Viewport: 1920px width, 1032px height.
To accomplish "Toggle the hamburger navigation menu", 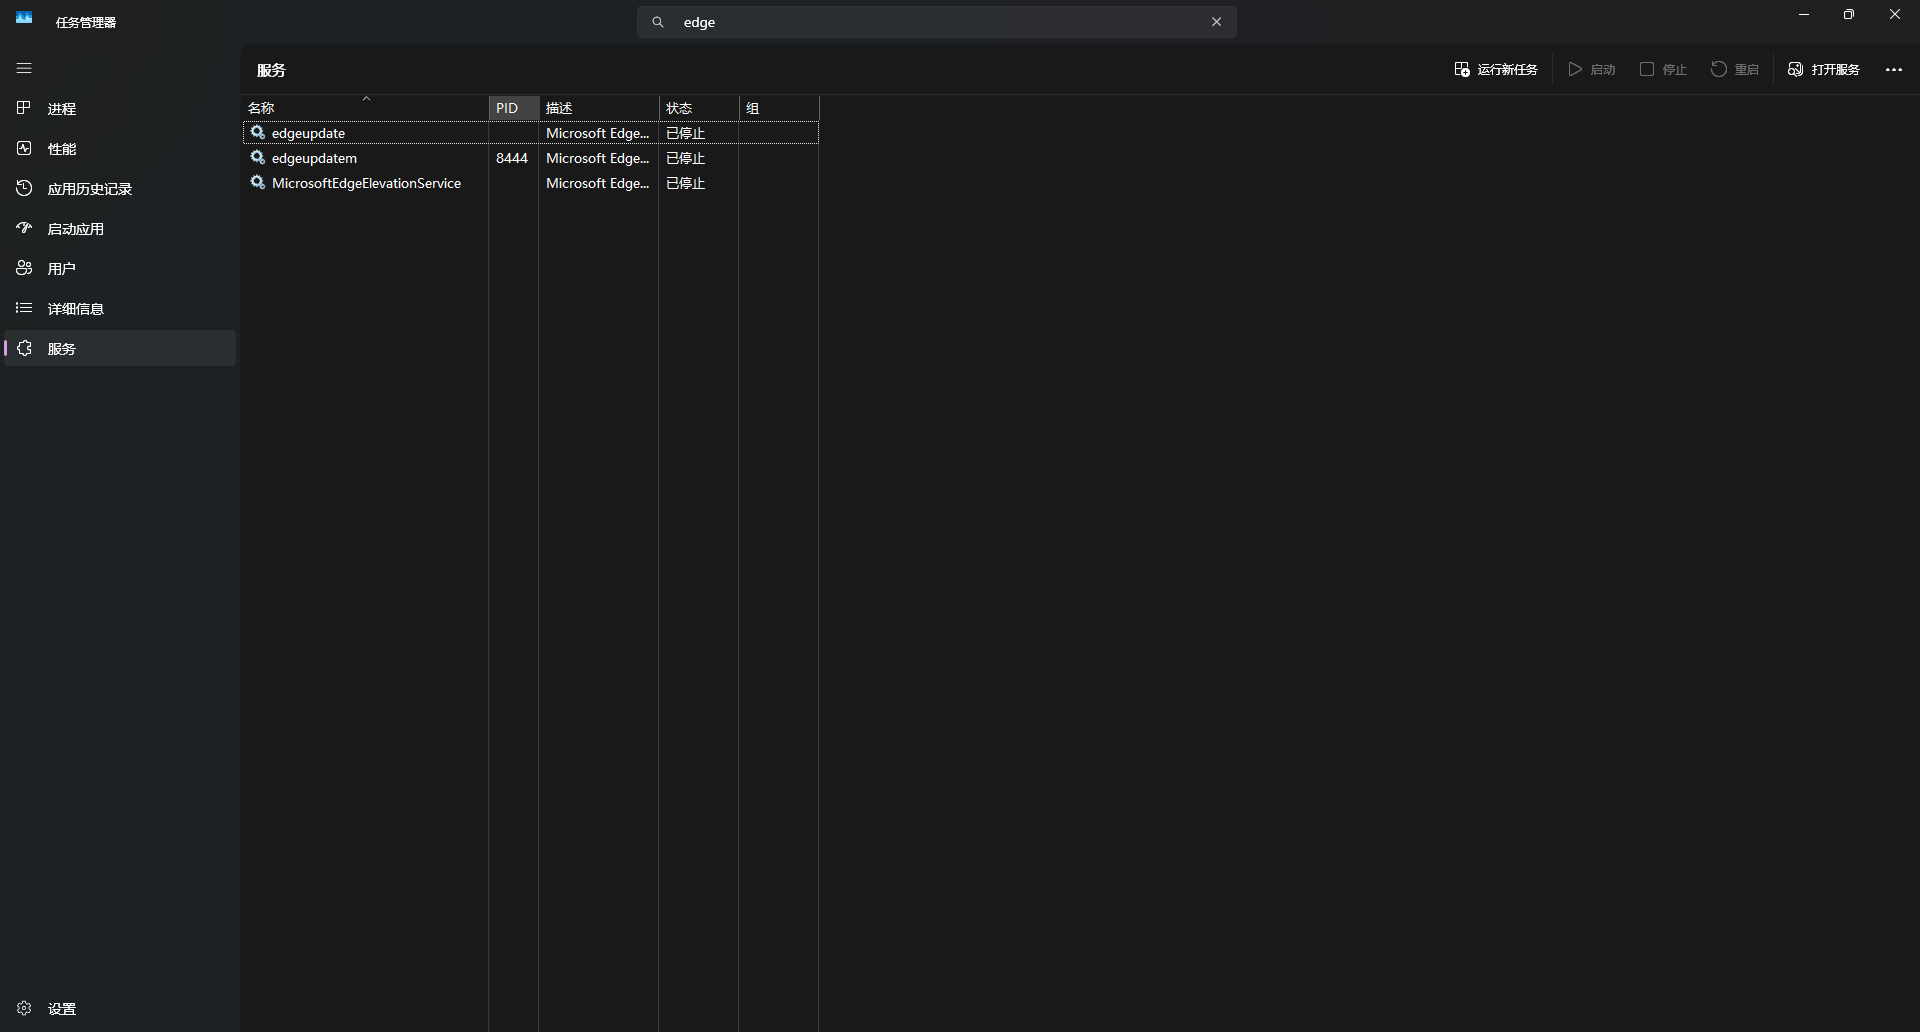I will click(24, 68).
